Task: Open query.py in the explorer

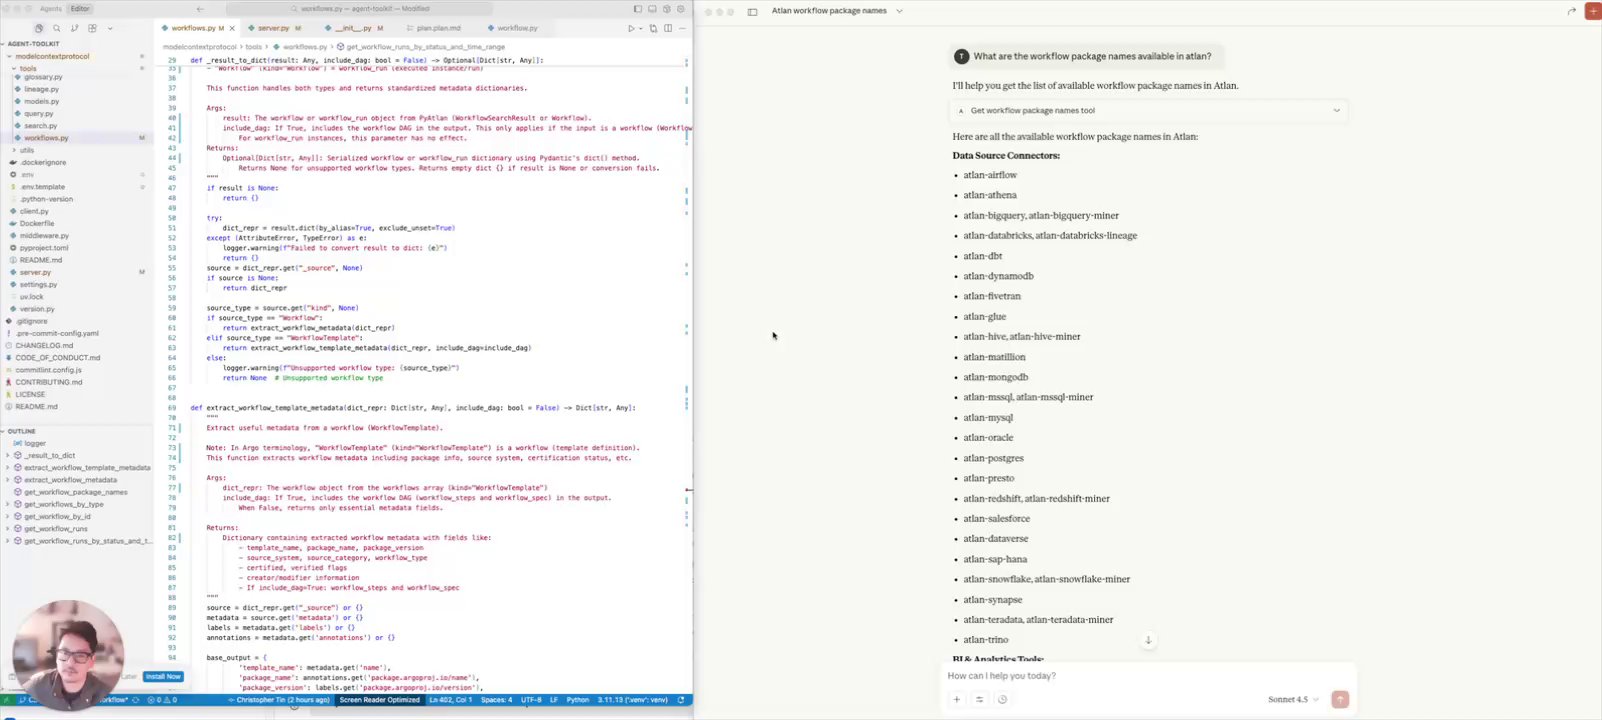Action: pyautogui.click(x=39, y=113)
